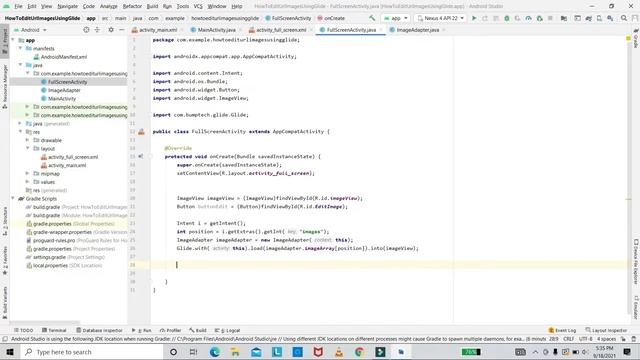640x360 pixels.
Task: Open the Device File Explorer side panel
Action: pyautogui.click(x=636, y=262)
